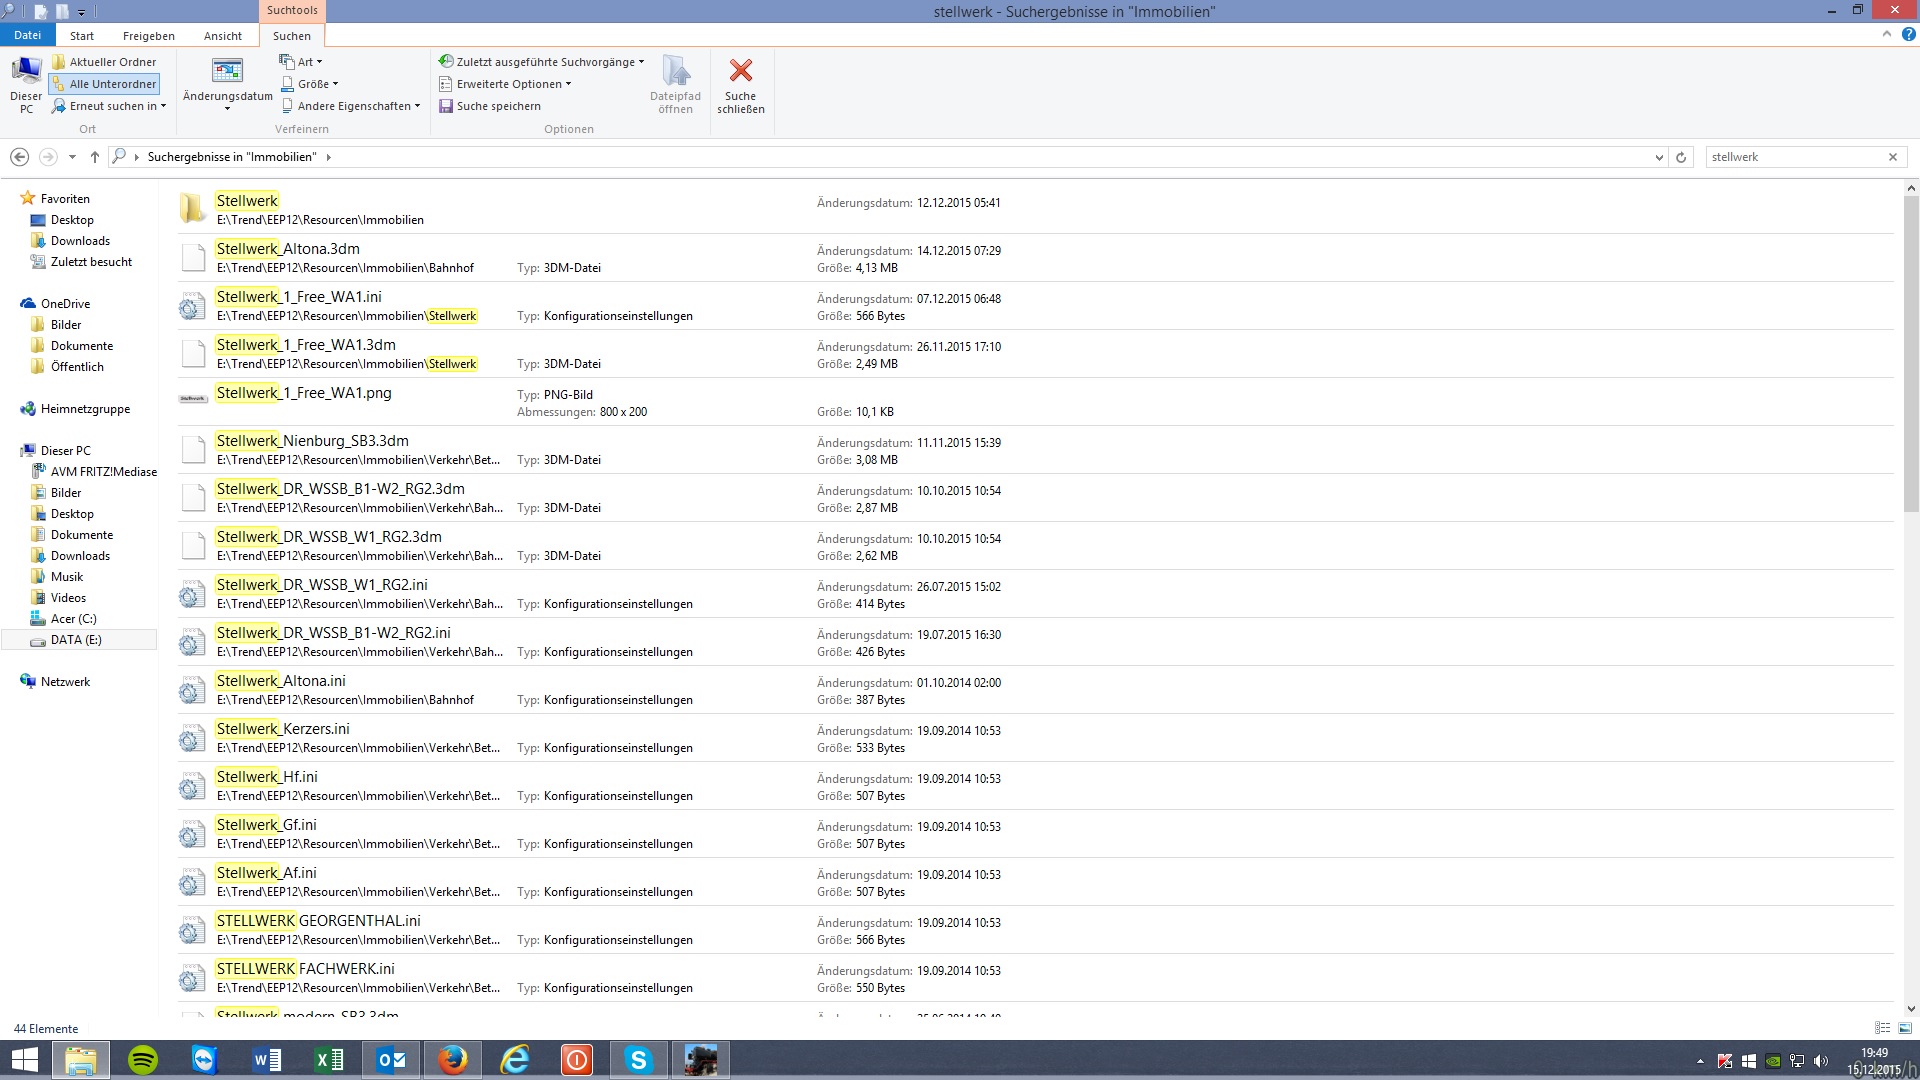Switch to the Ansicht ribbon tab
Screen dimensions: 1920x1080
pos(222,36)
